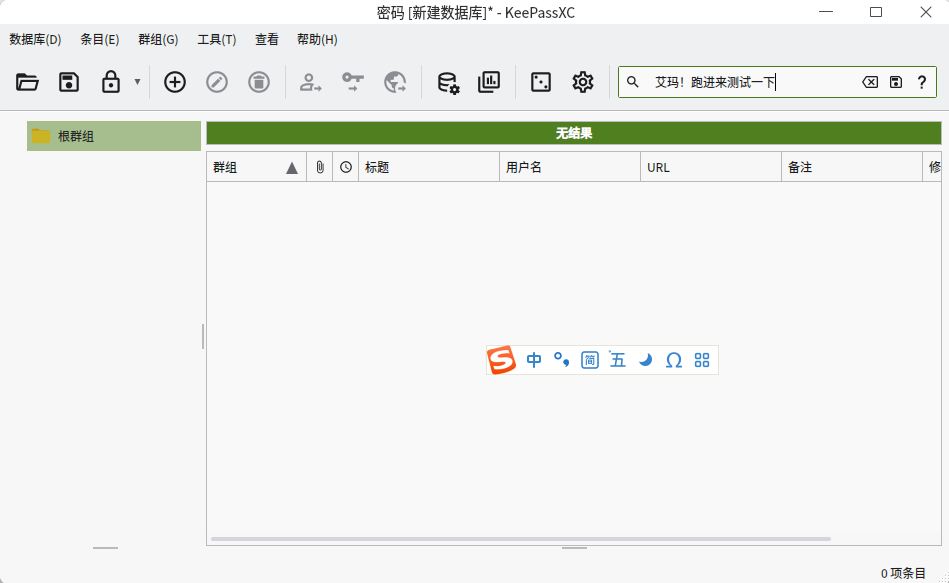
Task: Sort by 群组 column header
Action: tap(256, 168)
